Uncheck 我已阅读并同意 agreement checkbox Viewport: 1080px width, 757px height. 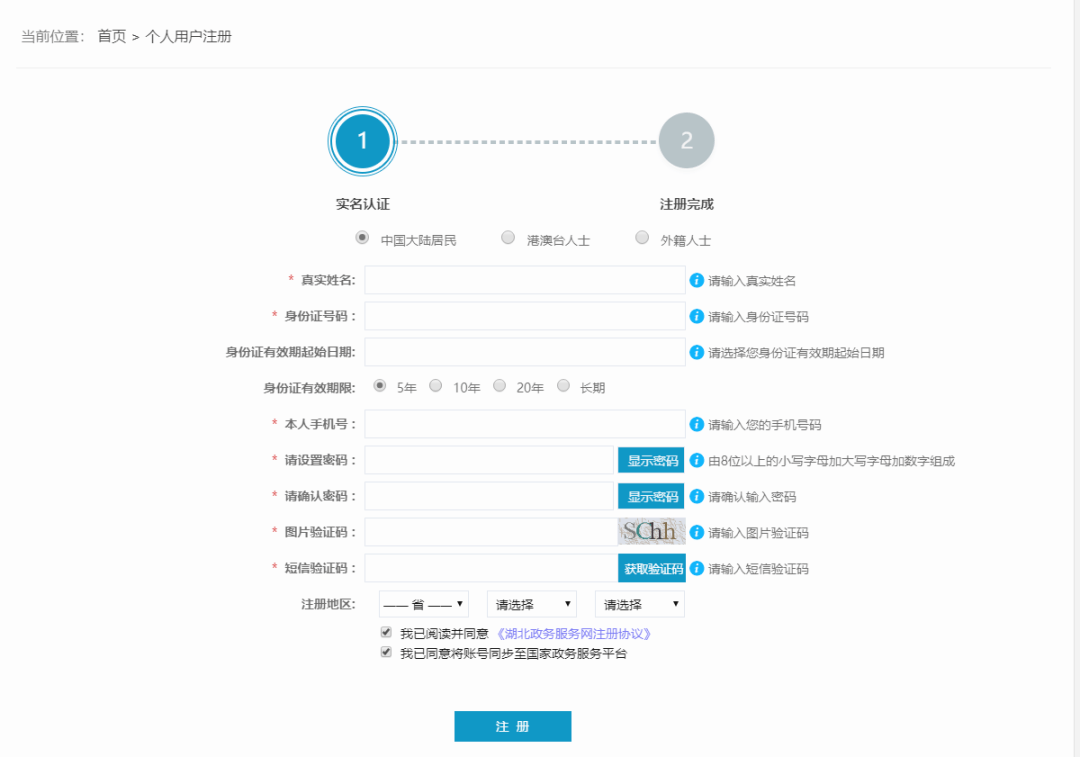click(386, 632)
